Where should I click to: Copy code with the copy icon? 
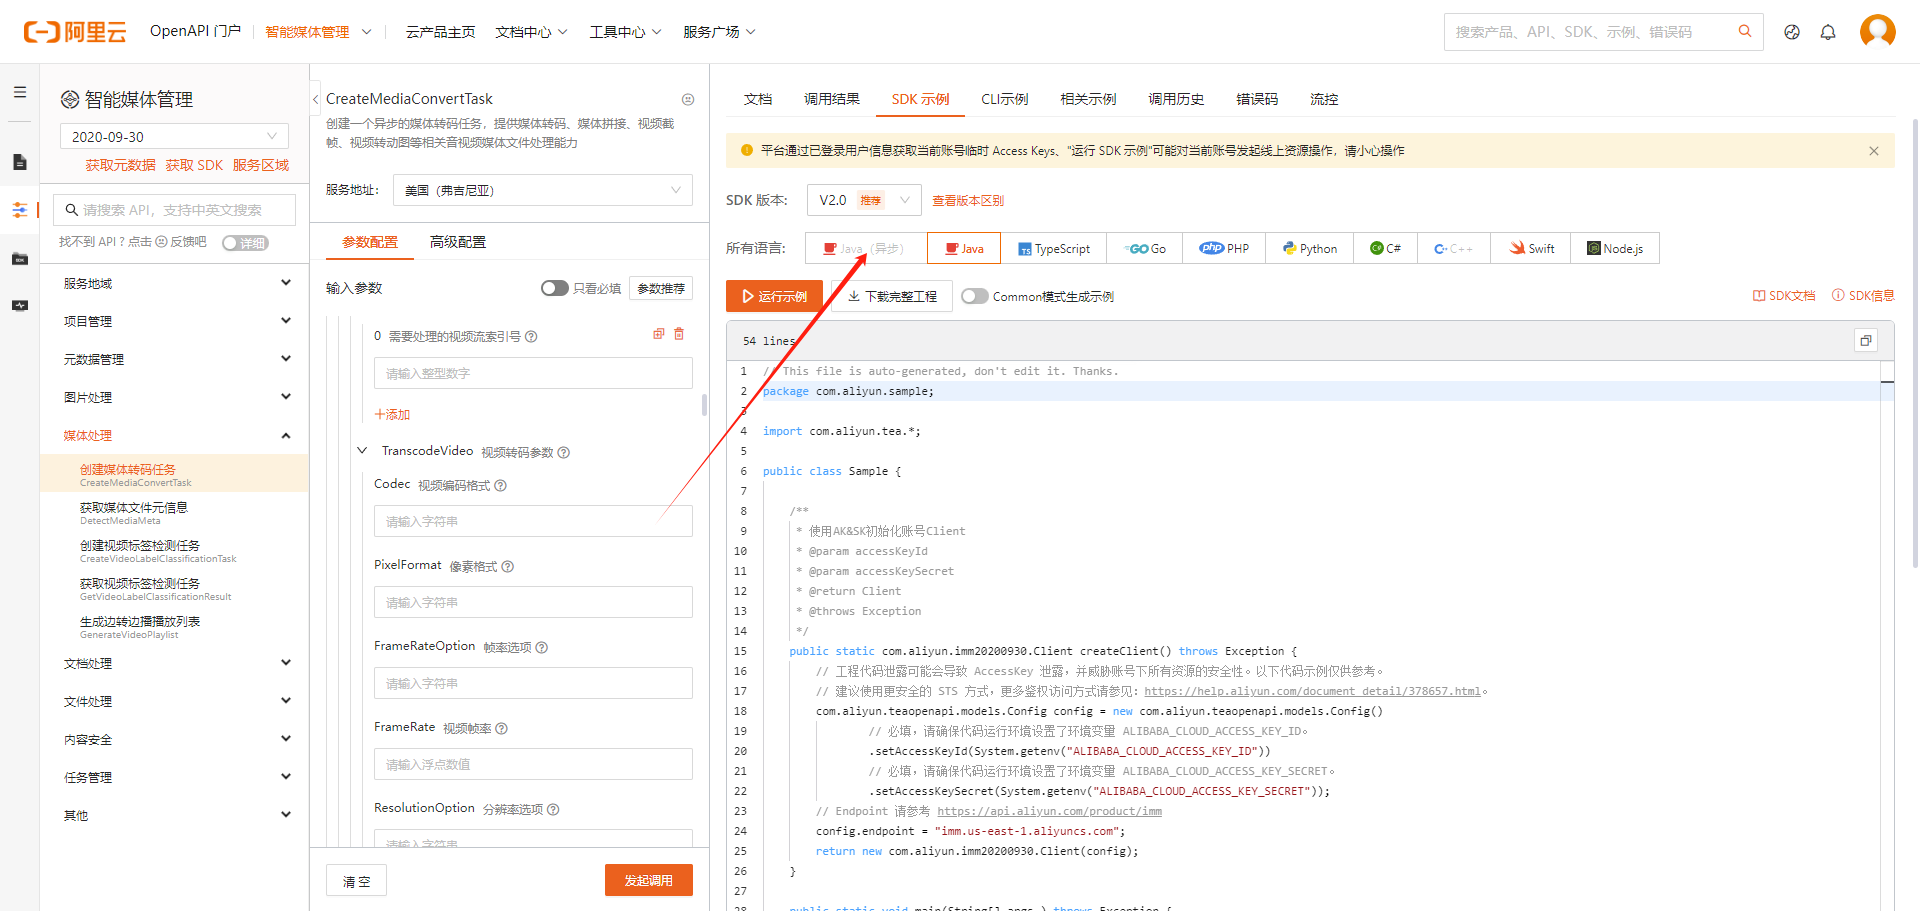(1865, 341)
